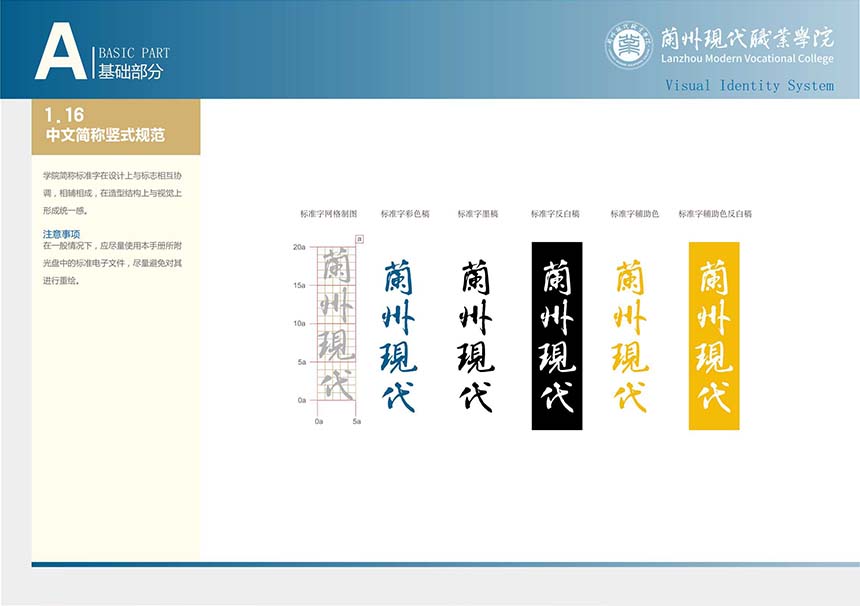Click the '标准字反白稿' label
The image size is (860, 606).
click(x=555, y=214)
